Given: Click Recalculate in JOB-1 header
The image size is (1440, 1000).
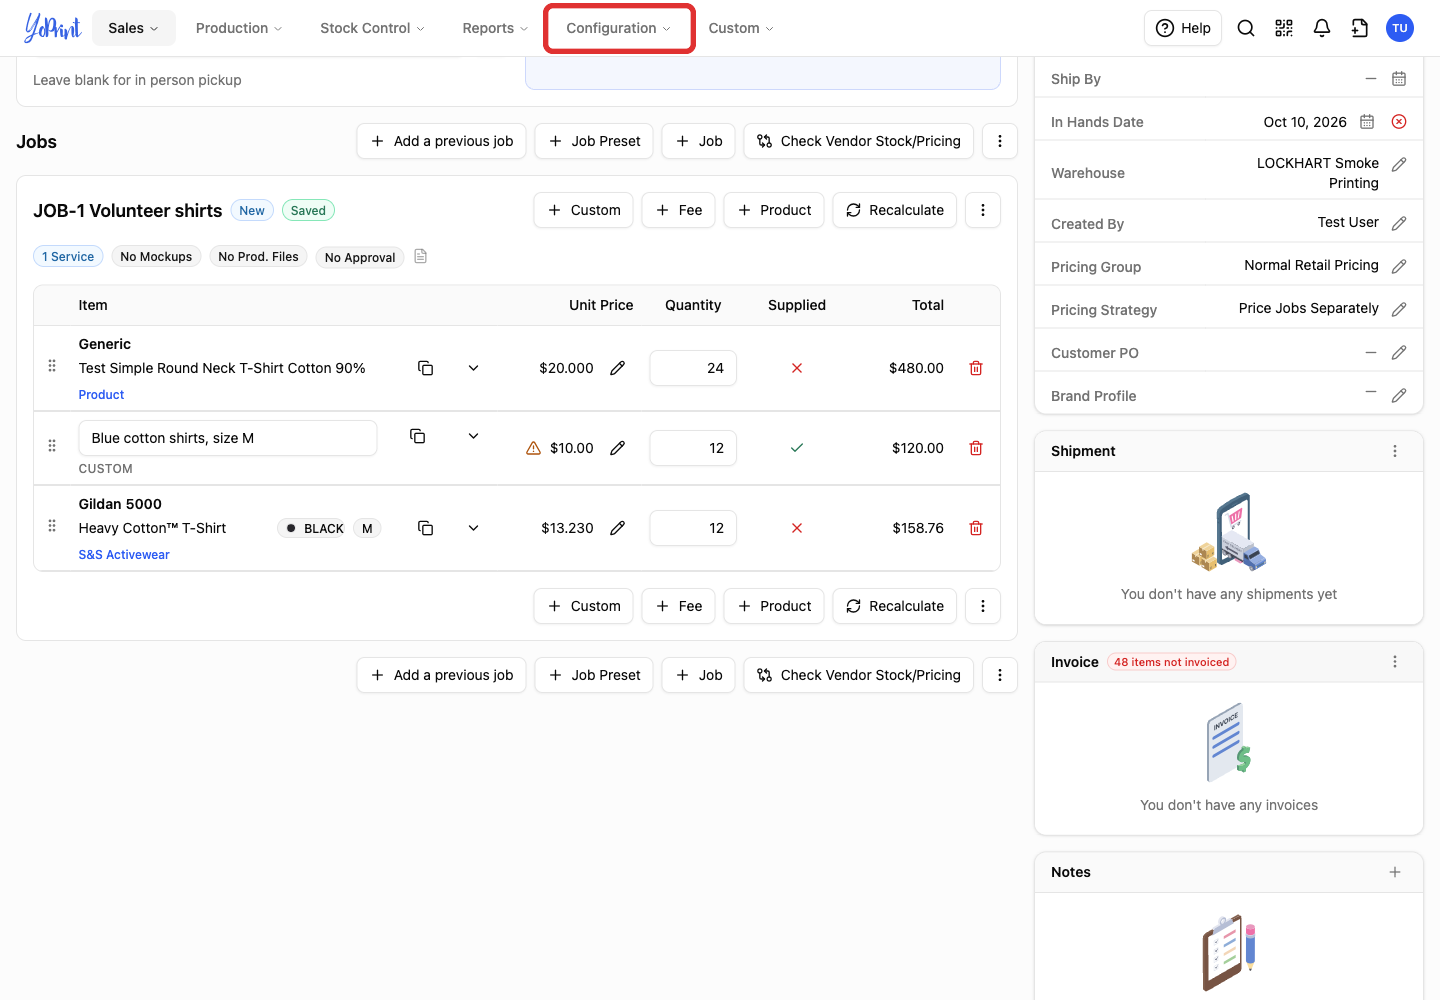Looking at the screenshot, I should (895, 210).
